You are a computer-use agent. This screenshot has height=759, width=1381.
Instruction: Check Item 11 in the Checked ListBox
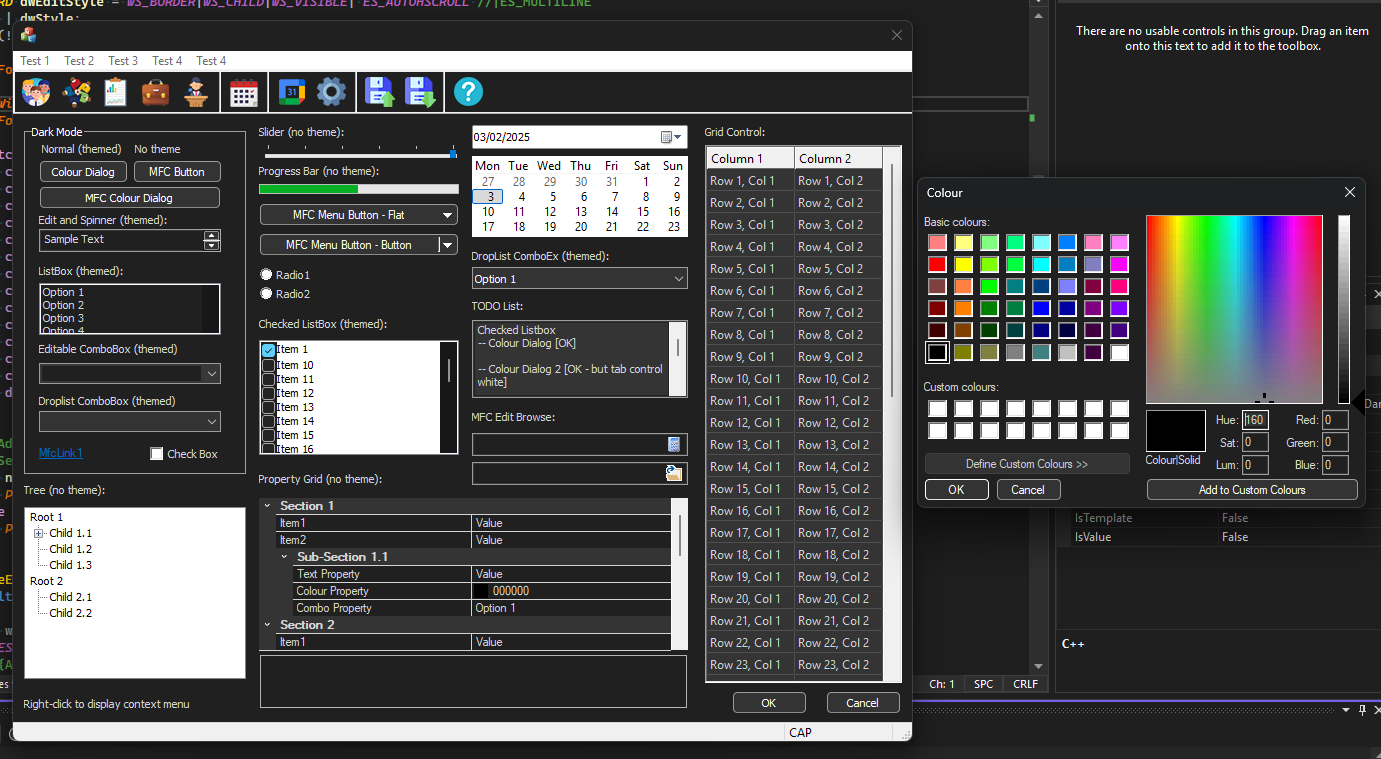click(268, 379)
